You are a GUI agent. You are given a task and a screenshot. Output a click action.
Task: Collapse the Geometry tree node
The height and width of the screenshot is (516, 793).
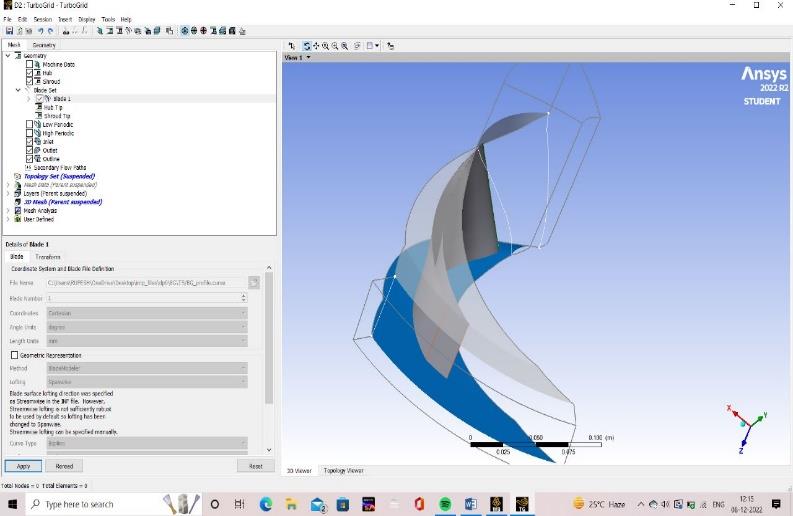(x=8, y=56)
